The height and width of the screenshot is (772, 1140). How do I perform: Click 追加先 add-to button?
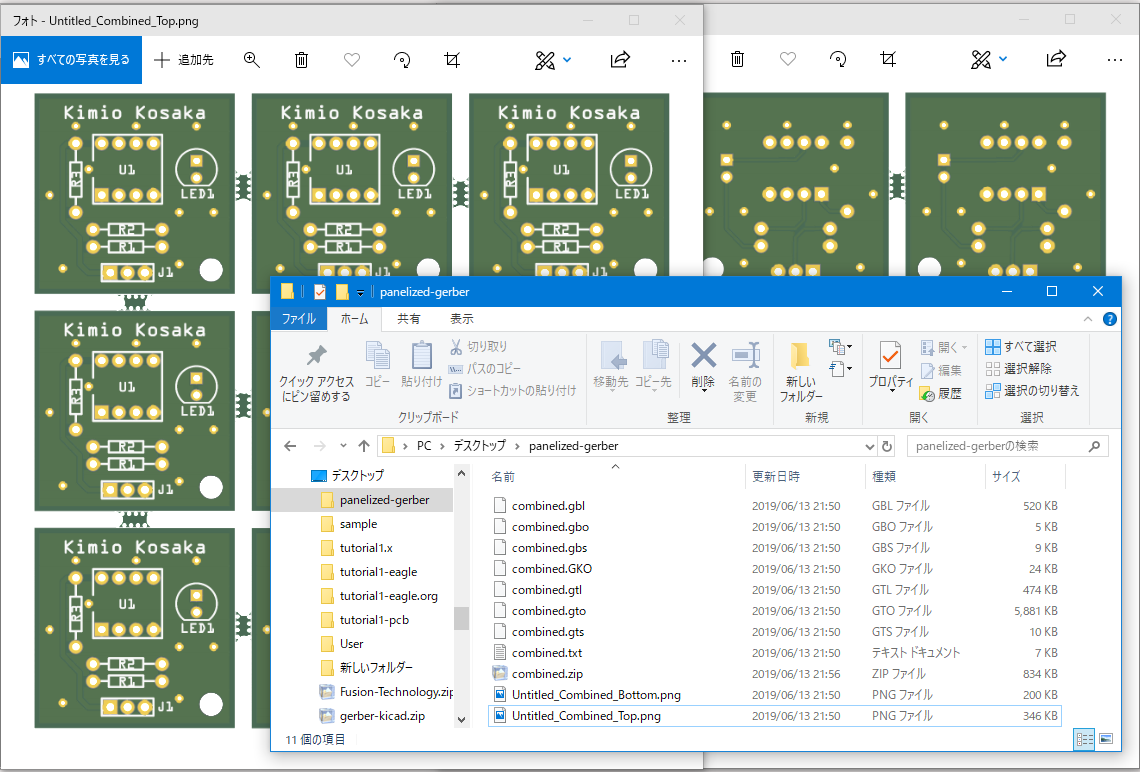pyautogui.click(x=184, y=60)
